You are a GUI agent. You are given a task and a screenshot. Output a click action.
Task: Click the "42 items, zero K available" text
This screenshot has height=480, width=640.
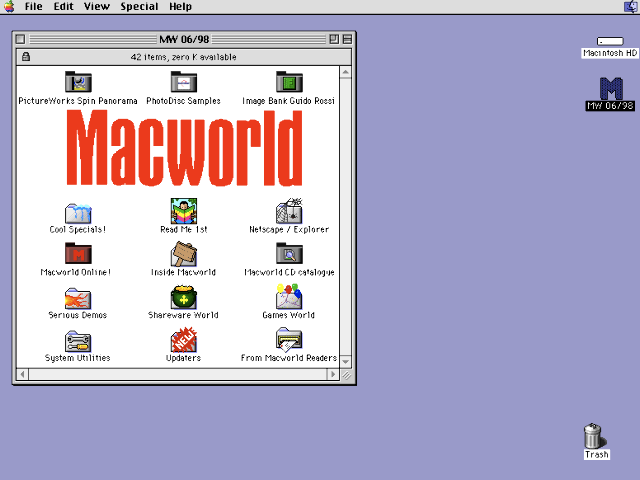tap(184, 57)
